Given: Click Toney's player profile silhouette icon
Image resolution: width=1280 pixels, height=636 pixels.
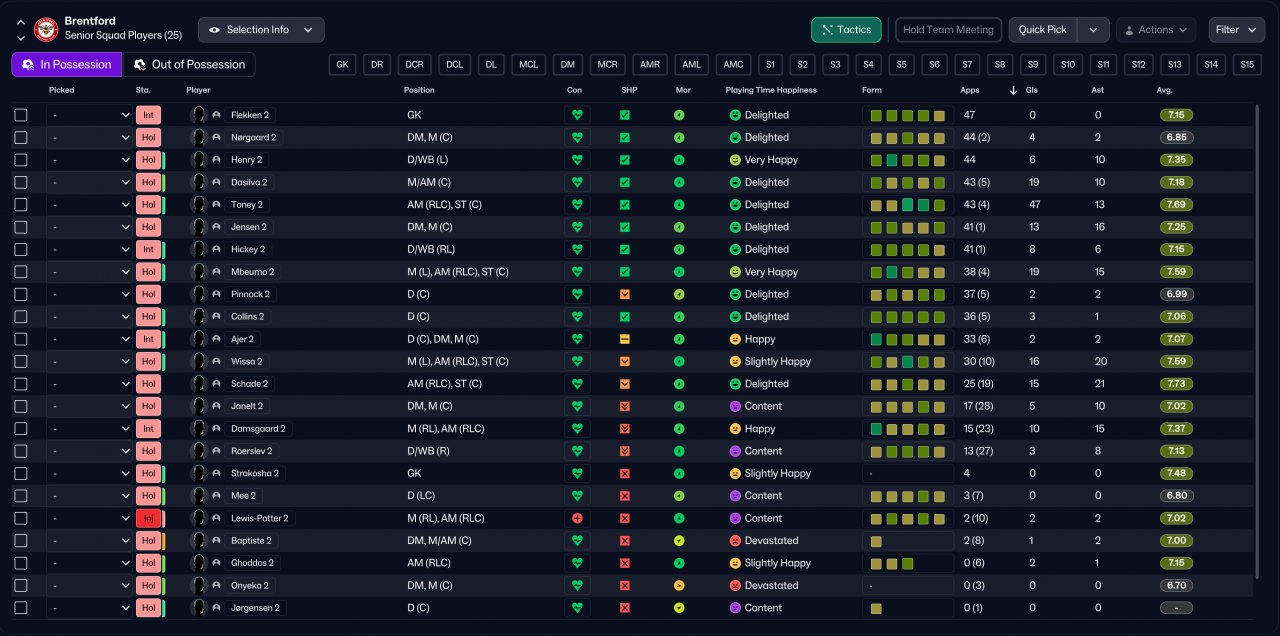Looking at the screenshot, I should coord(199,205).
